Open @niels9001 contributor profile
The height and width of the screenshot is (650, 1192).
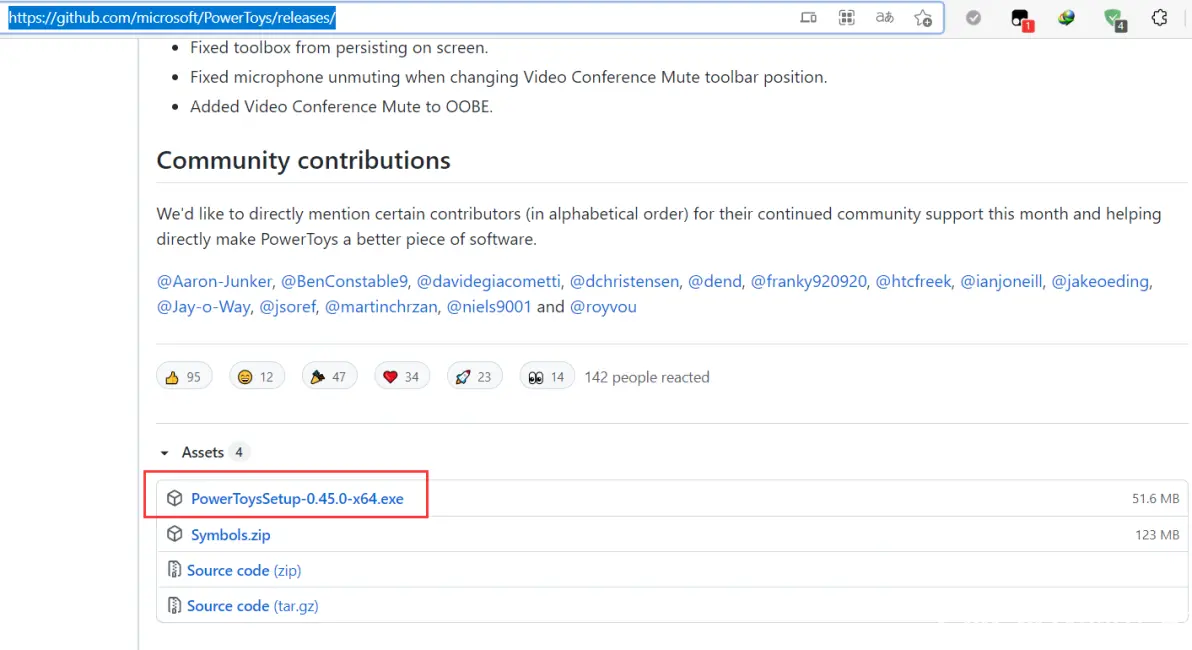click(488, 306)
